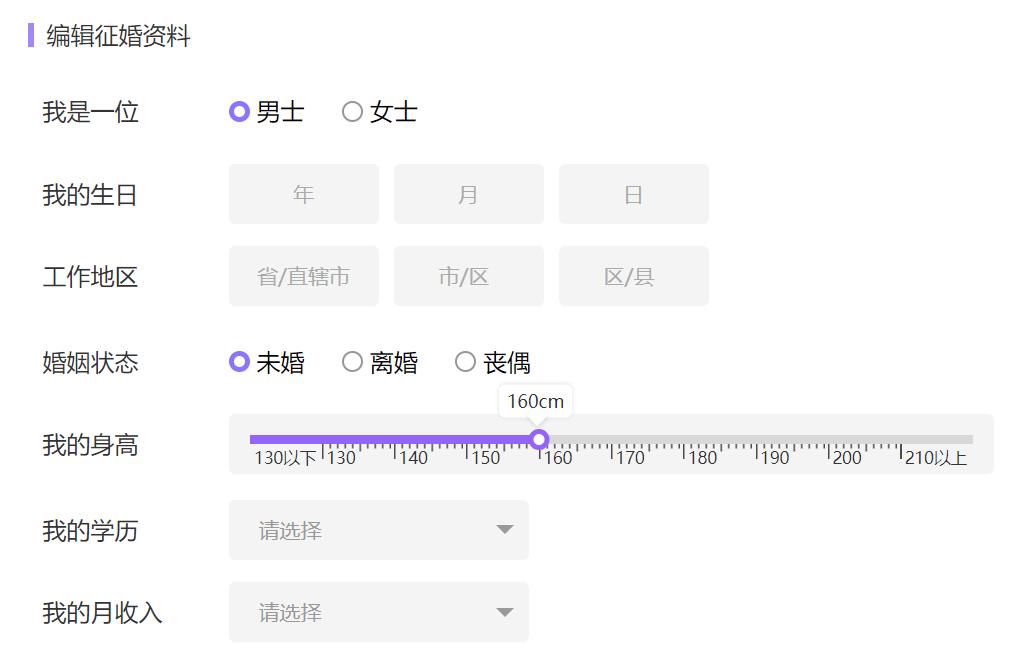Select the 男士 radio button
Image resolution: width=1028 pixels, height=662 pixels.
click(239, 112)
